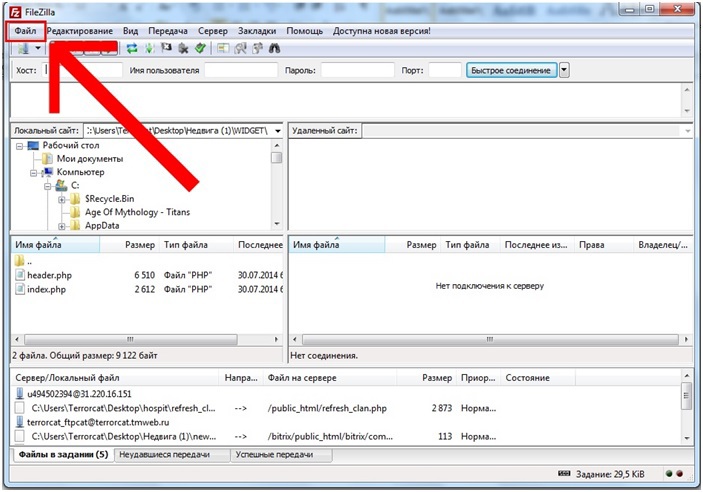
Task: Focus the Пароль input field
Action: 357,70
